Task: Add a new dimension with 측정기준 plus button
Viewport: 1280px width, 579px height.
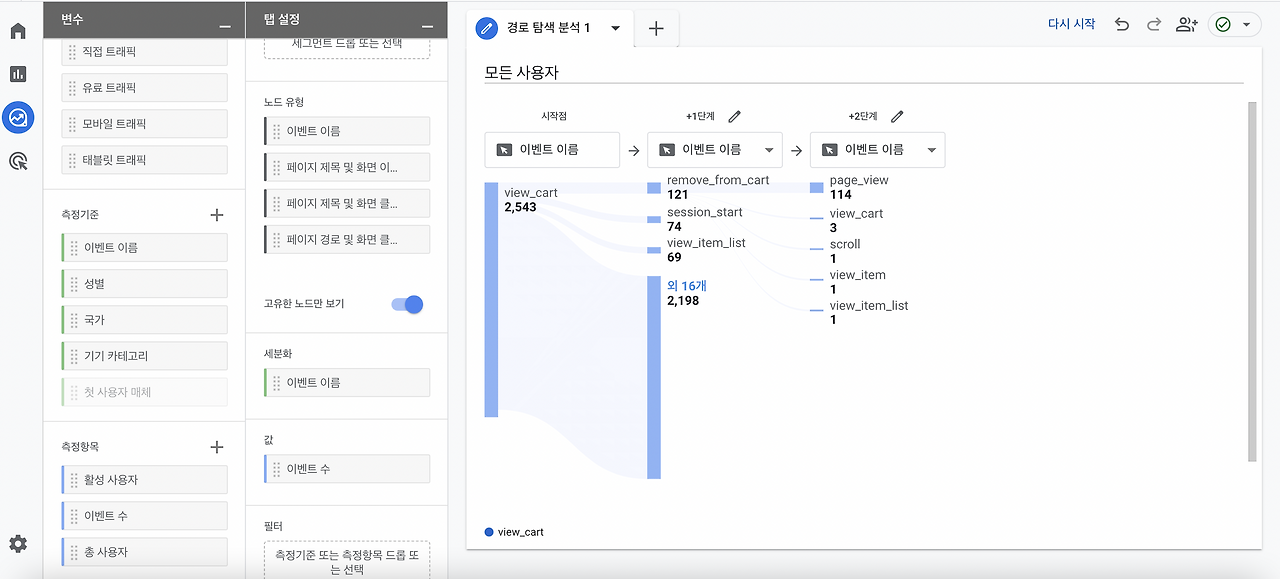Action: pos(216,213)
